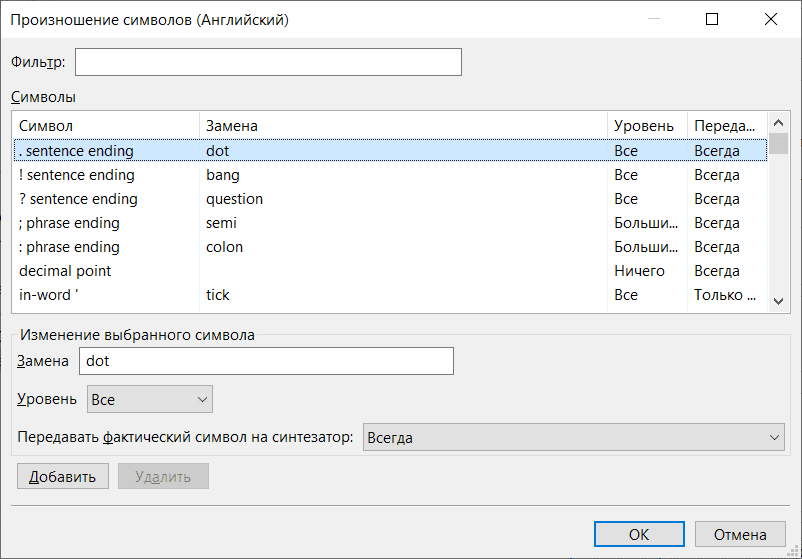Open the Уровень dropdown

pyautogui.click(x=150, y=400)
